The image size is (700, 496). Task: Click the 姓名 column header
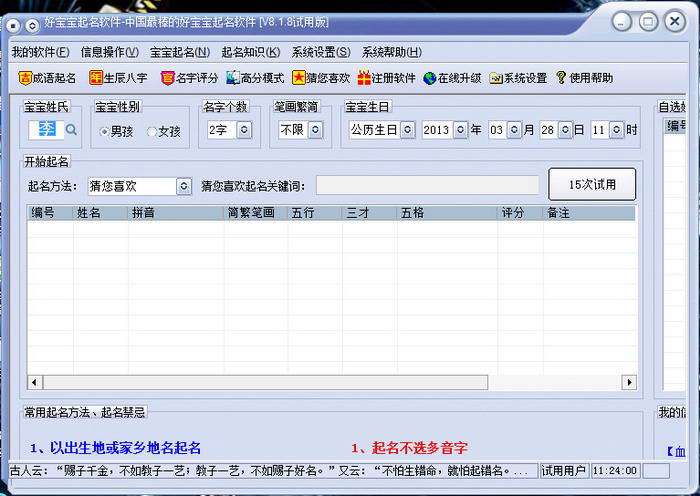[100, 213]
